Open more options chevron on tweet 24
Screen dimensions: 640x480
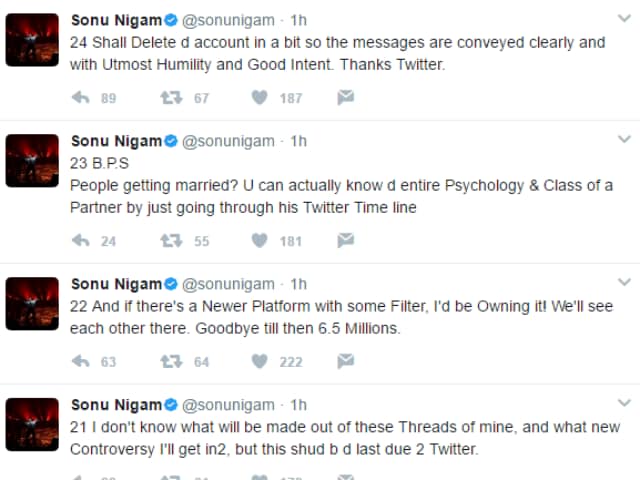coord(624,18)
